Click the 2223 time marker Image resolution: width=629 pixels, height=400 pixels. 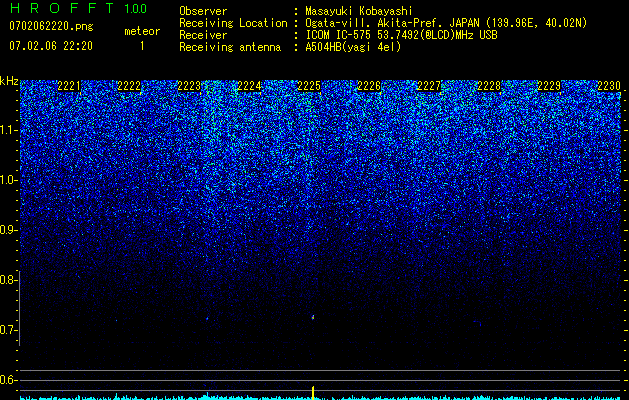[x=189, y=86]
